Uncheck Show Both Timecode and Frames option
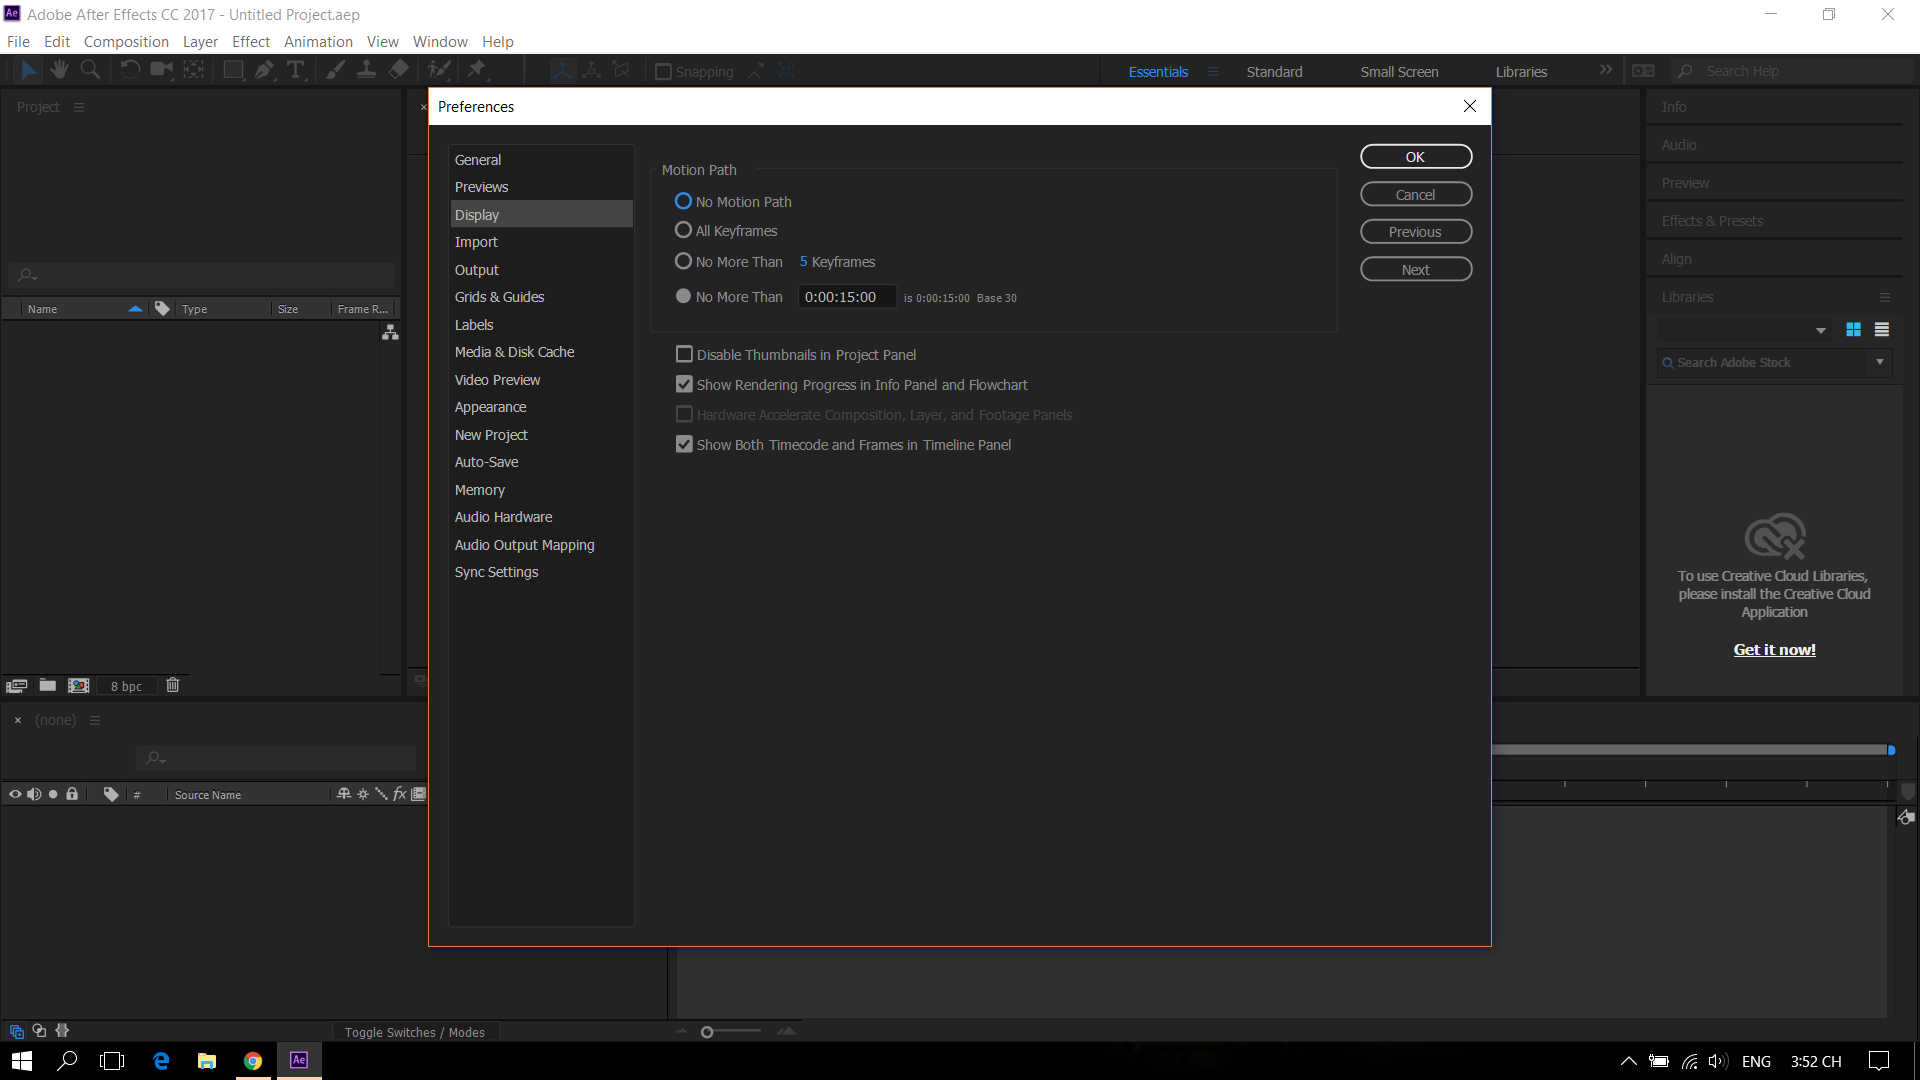This screenshot has width=1920, height=1080. point(685,444)
